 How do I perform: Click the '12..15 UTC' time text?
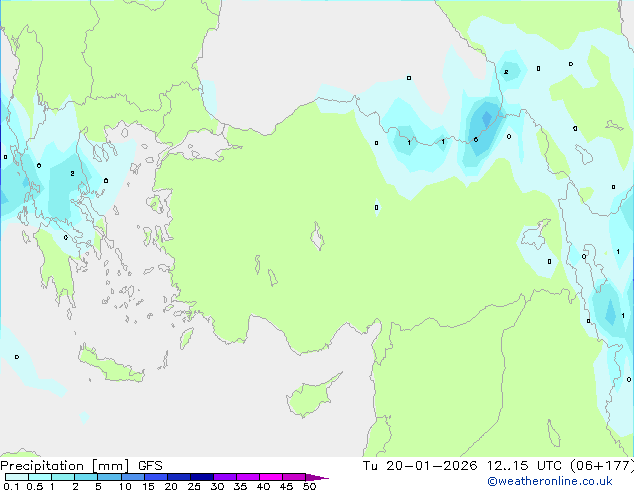pyautogui.click(x=524, y=466)
